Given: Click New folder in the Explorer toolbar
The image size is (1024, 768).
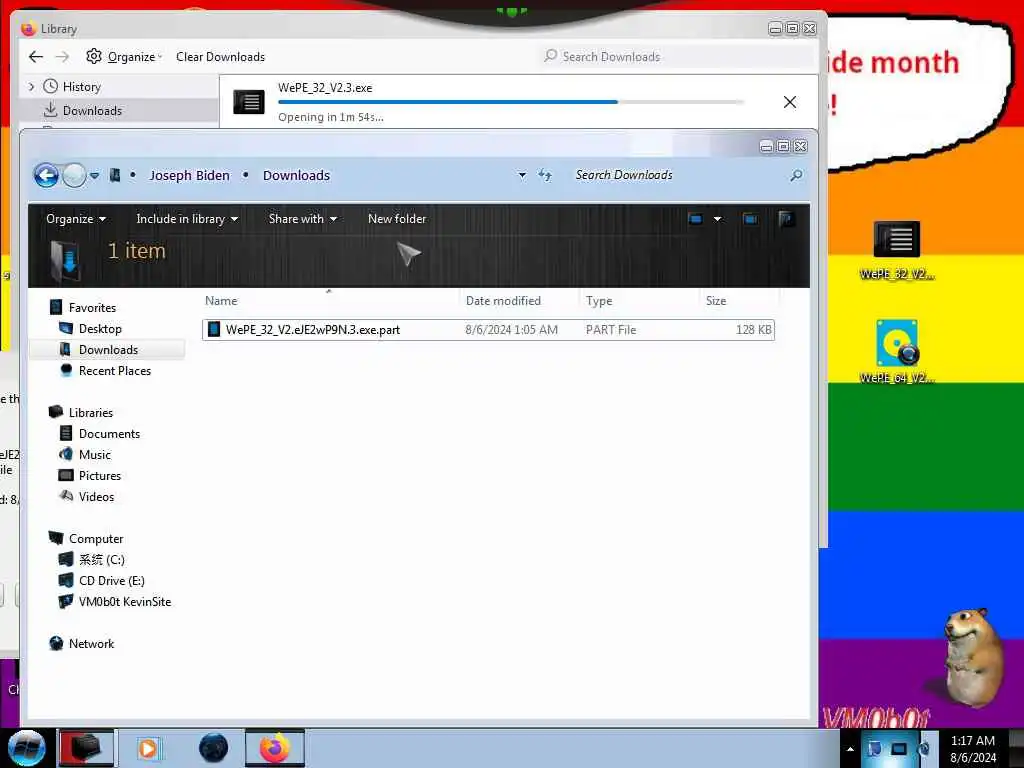Looking at the screenshot, I should tap(397, 219).
